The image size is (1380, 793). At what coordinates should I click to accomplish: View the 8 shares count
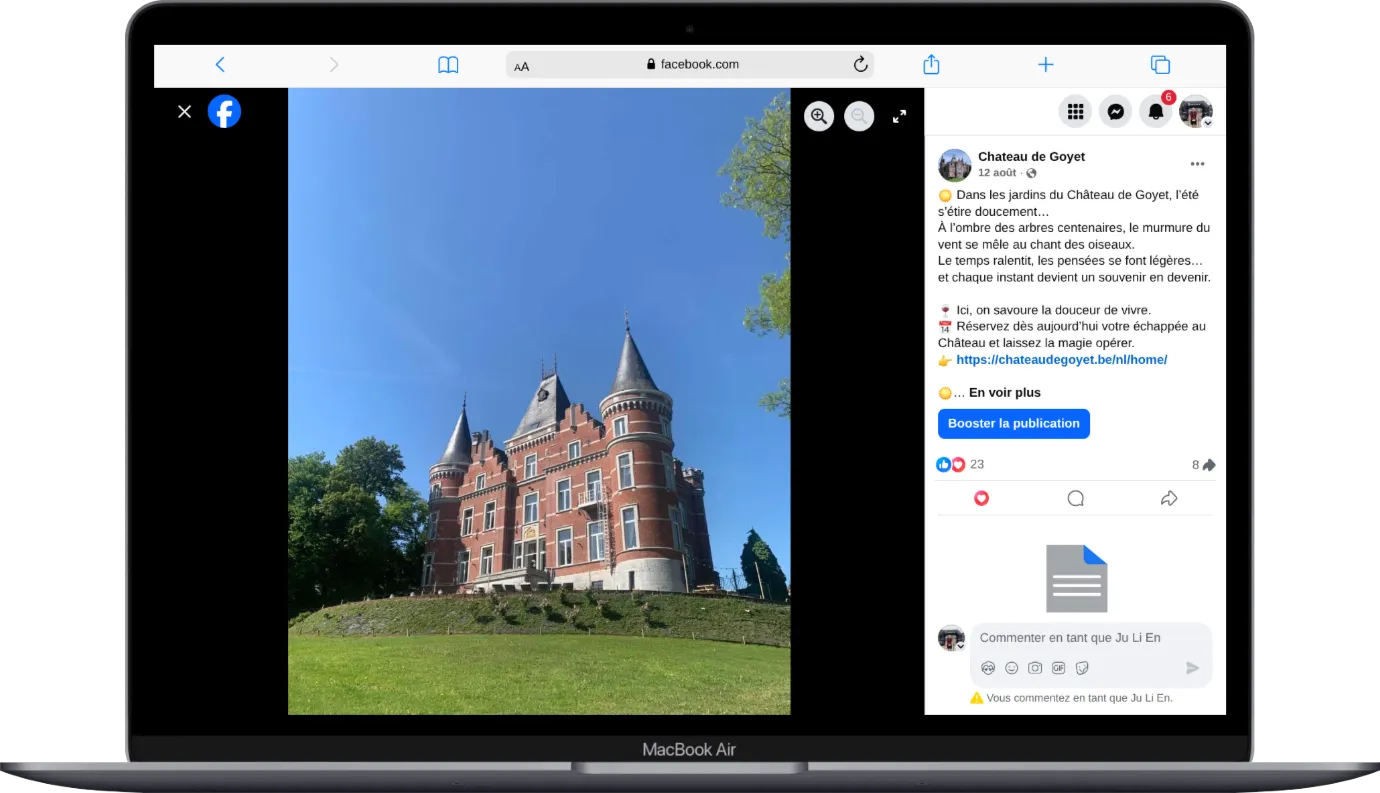coord(1203,465)
